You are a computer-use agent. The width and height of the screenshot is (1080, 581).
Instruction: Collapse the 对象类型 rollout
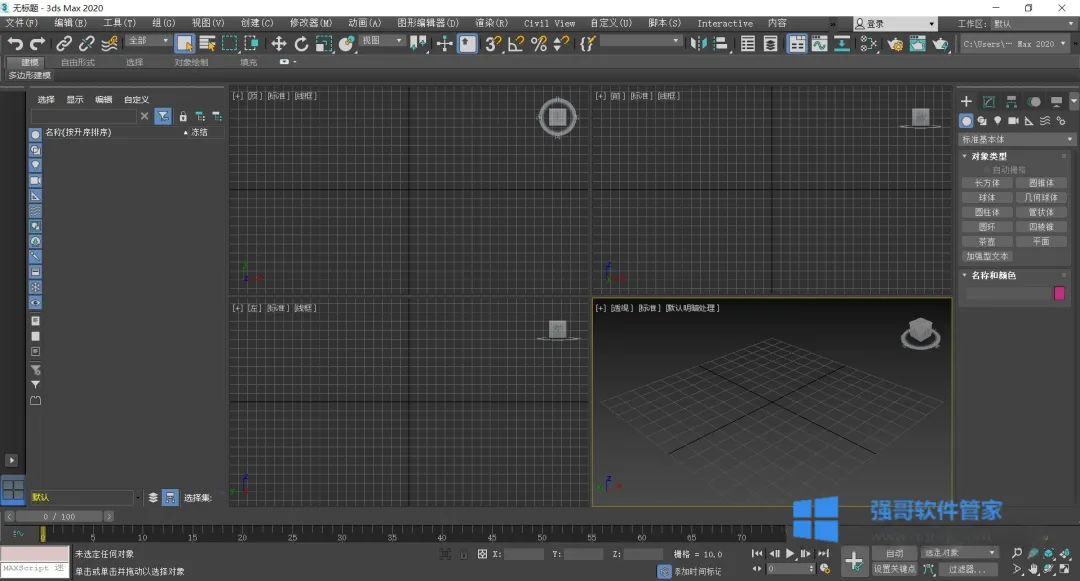click(989, 156)
